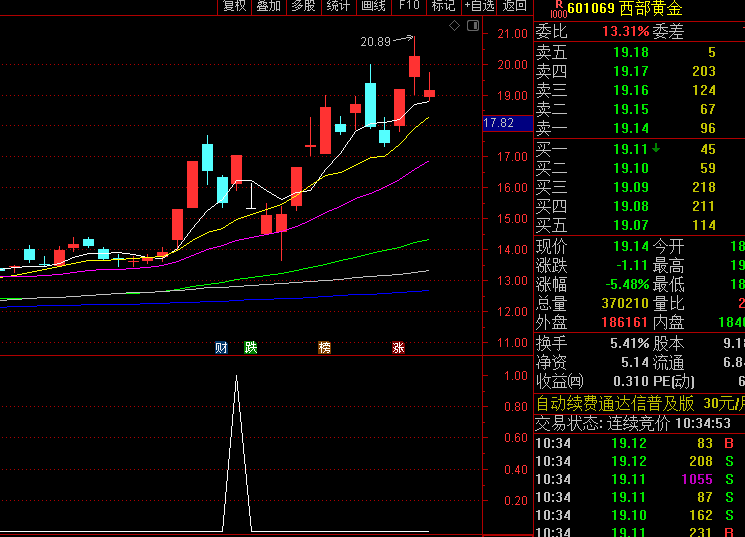The image size is (745, 537).
Task: Click the tick row with volume 208
Action: coord(640,461)
